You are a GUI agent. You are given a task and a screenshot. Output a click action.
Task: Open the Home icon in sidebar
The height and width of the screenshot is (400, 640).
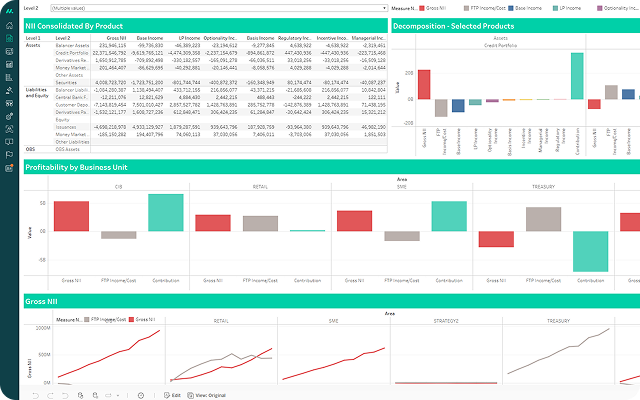(9, 25)
